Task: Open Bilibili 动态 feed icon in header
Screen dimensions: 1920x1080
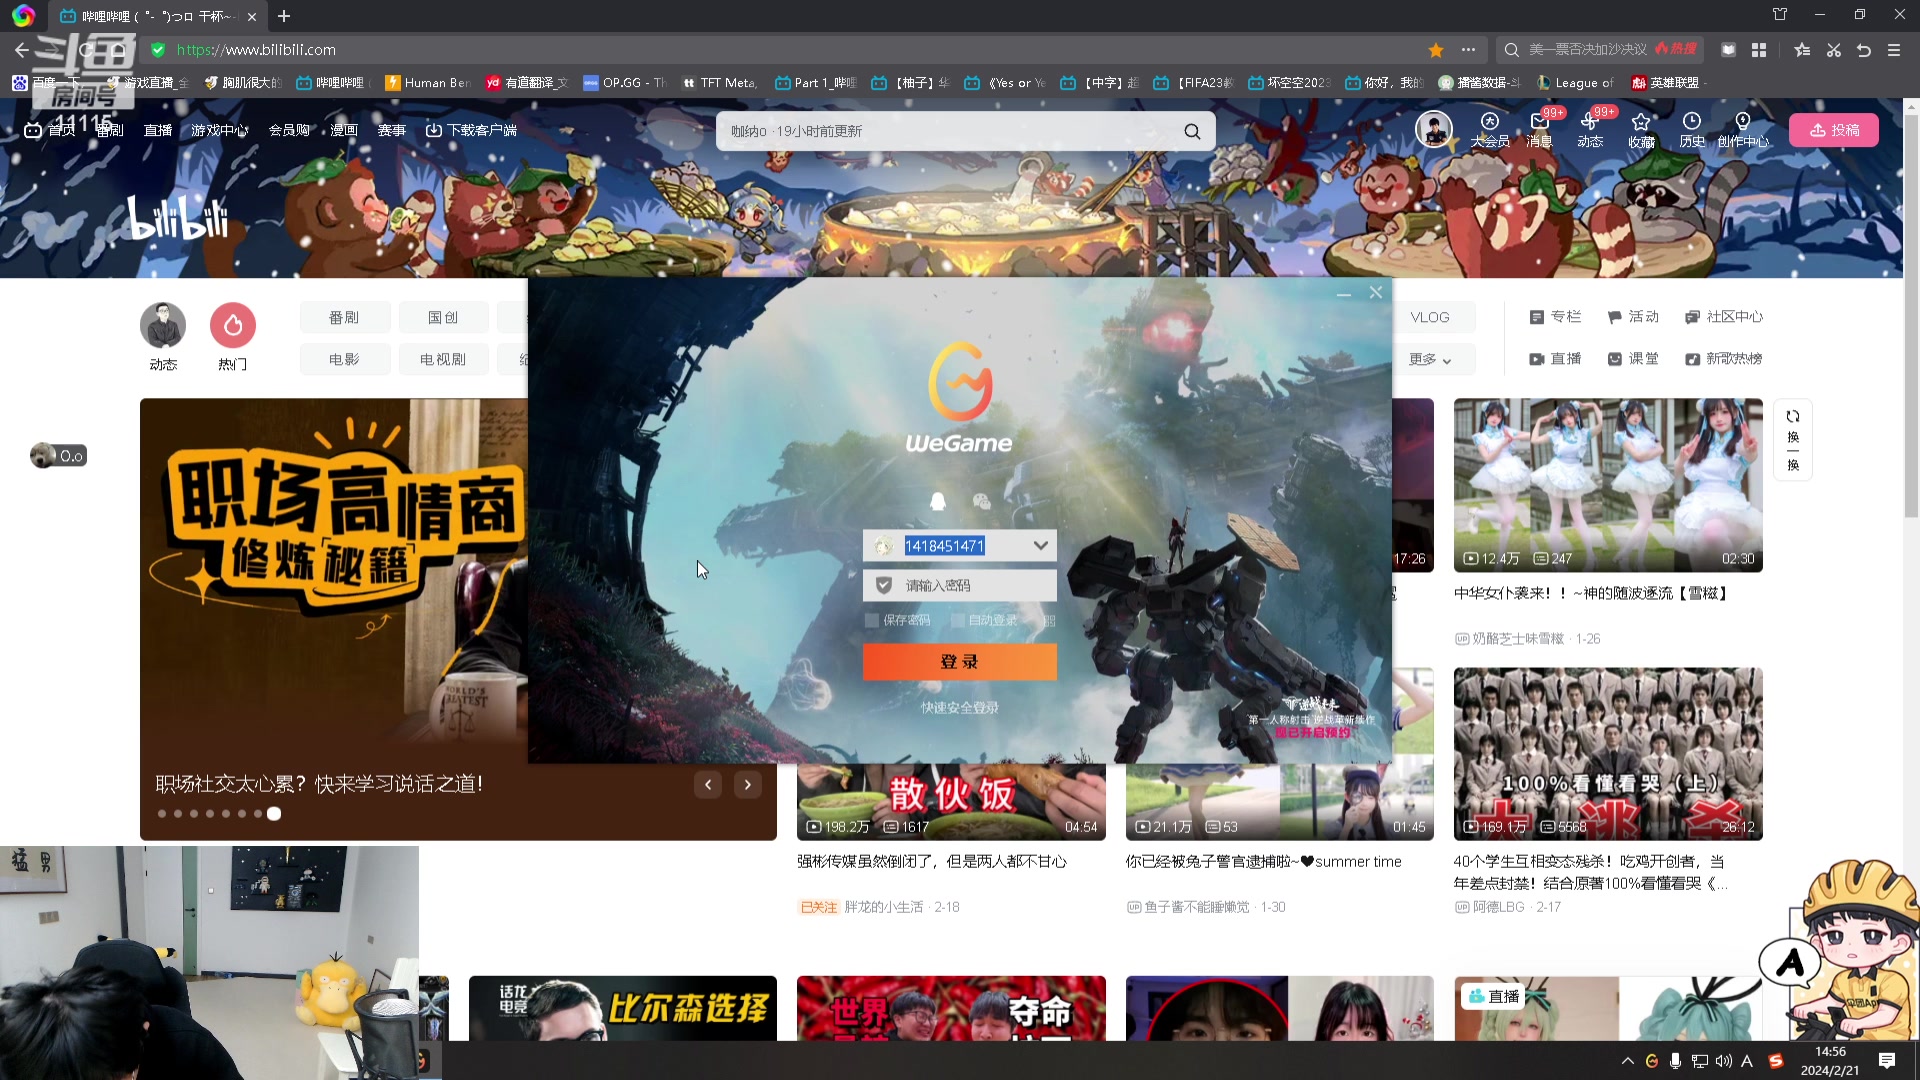Action: click(x=1590, y=130)
